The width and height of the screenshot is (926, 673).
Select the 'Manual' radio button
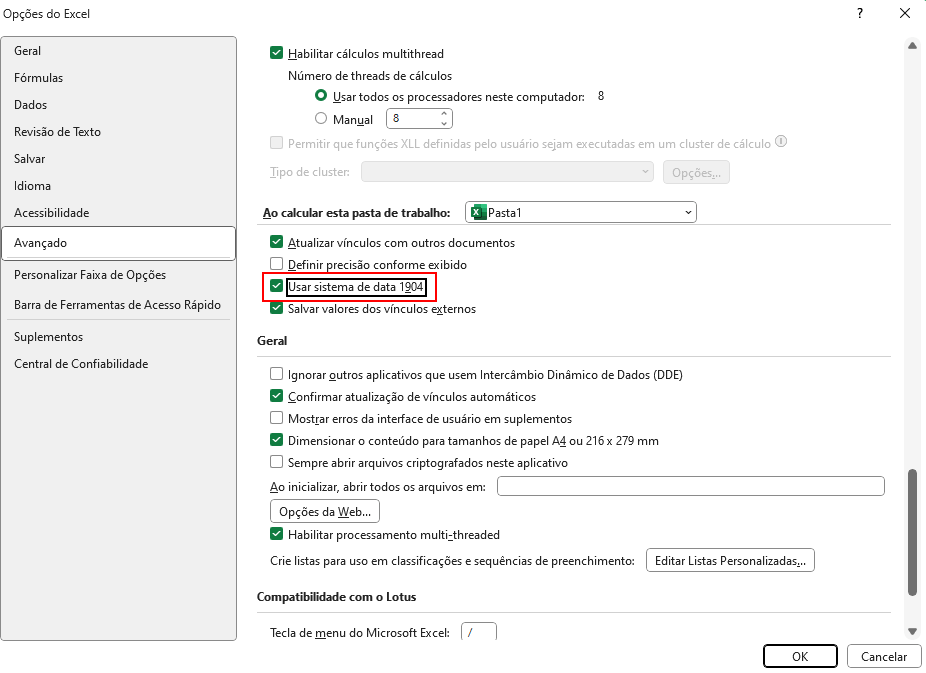click(321, 119)
